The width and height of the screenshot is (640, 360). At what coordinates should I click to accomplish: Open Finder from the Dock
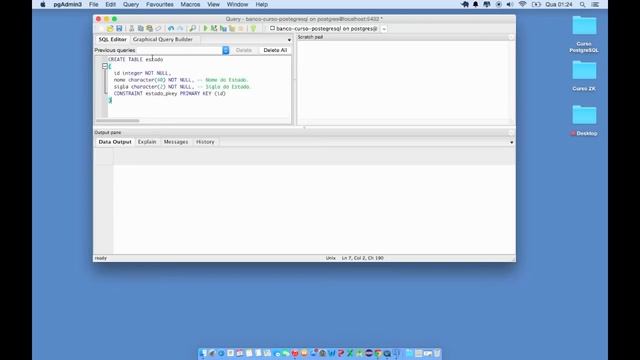(203, 353)
